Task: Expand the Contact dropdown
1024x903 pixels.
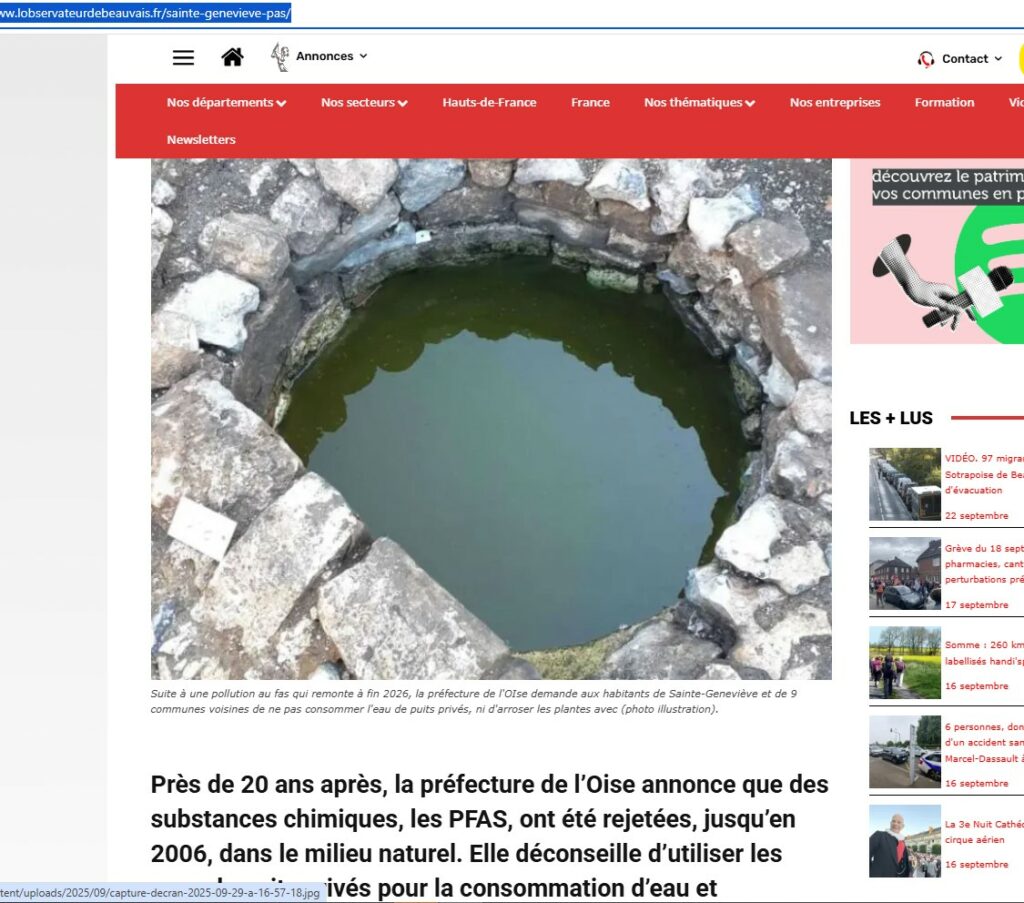Action: click(x=971, y=59)
